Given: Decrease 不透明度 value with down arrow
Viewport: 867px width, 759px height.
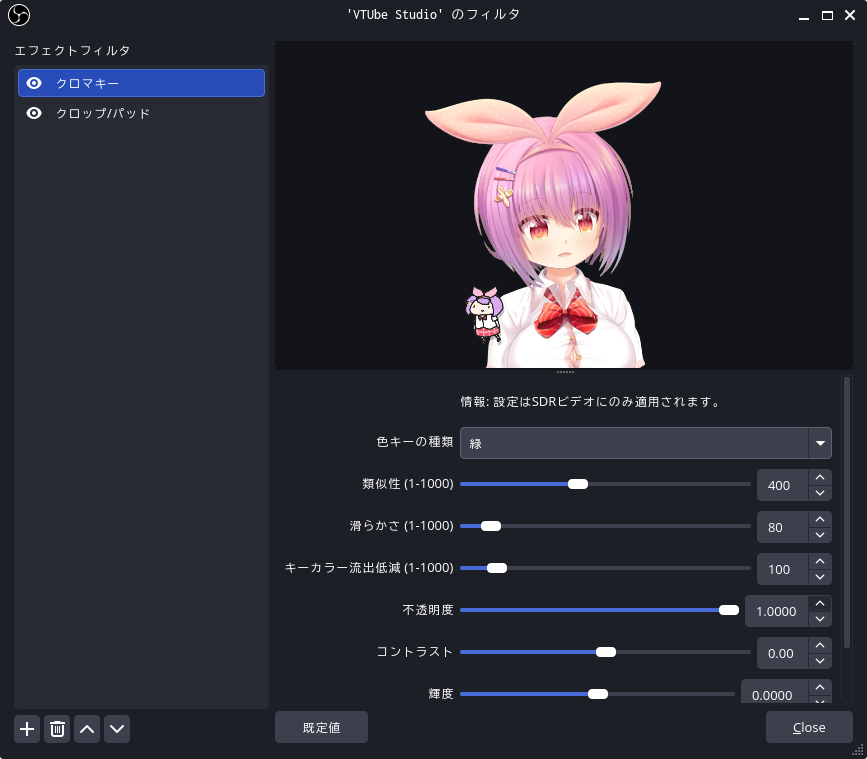Looking at the screenshot, I should point(820,619).
